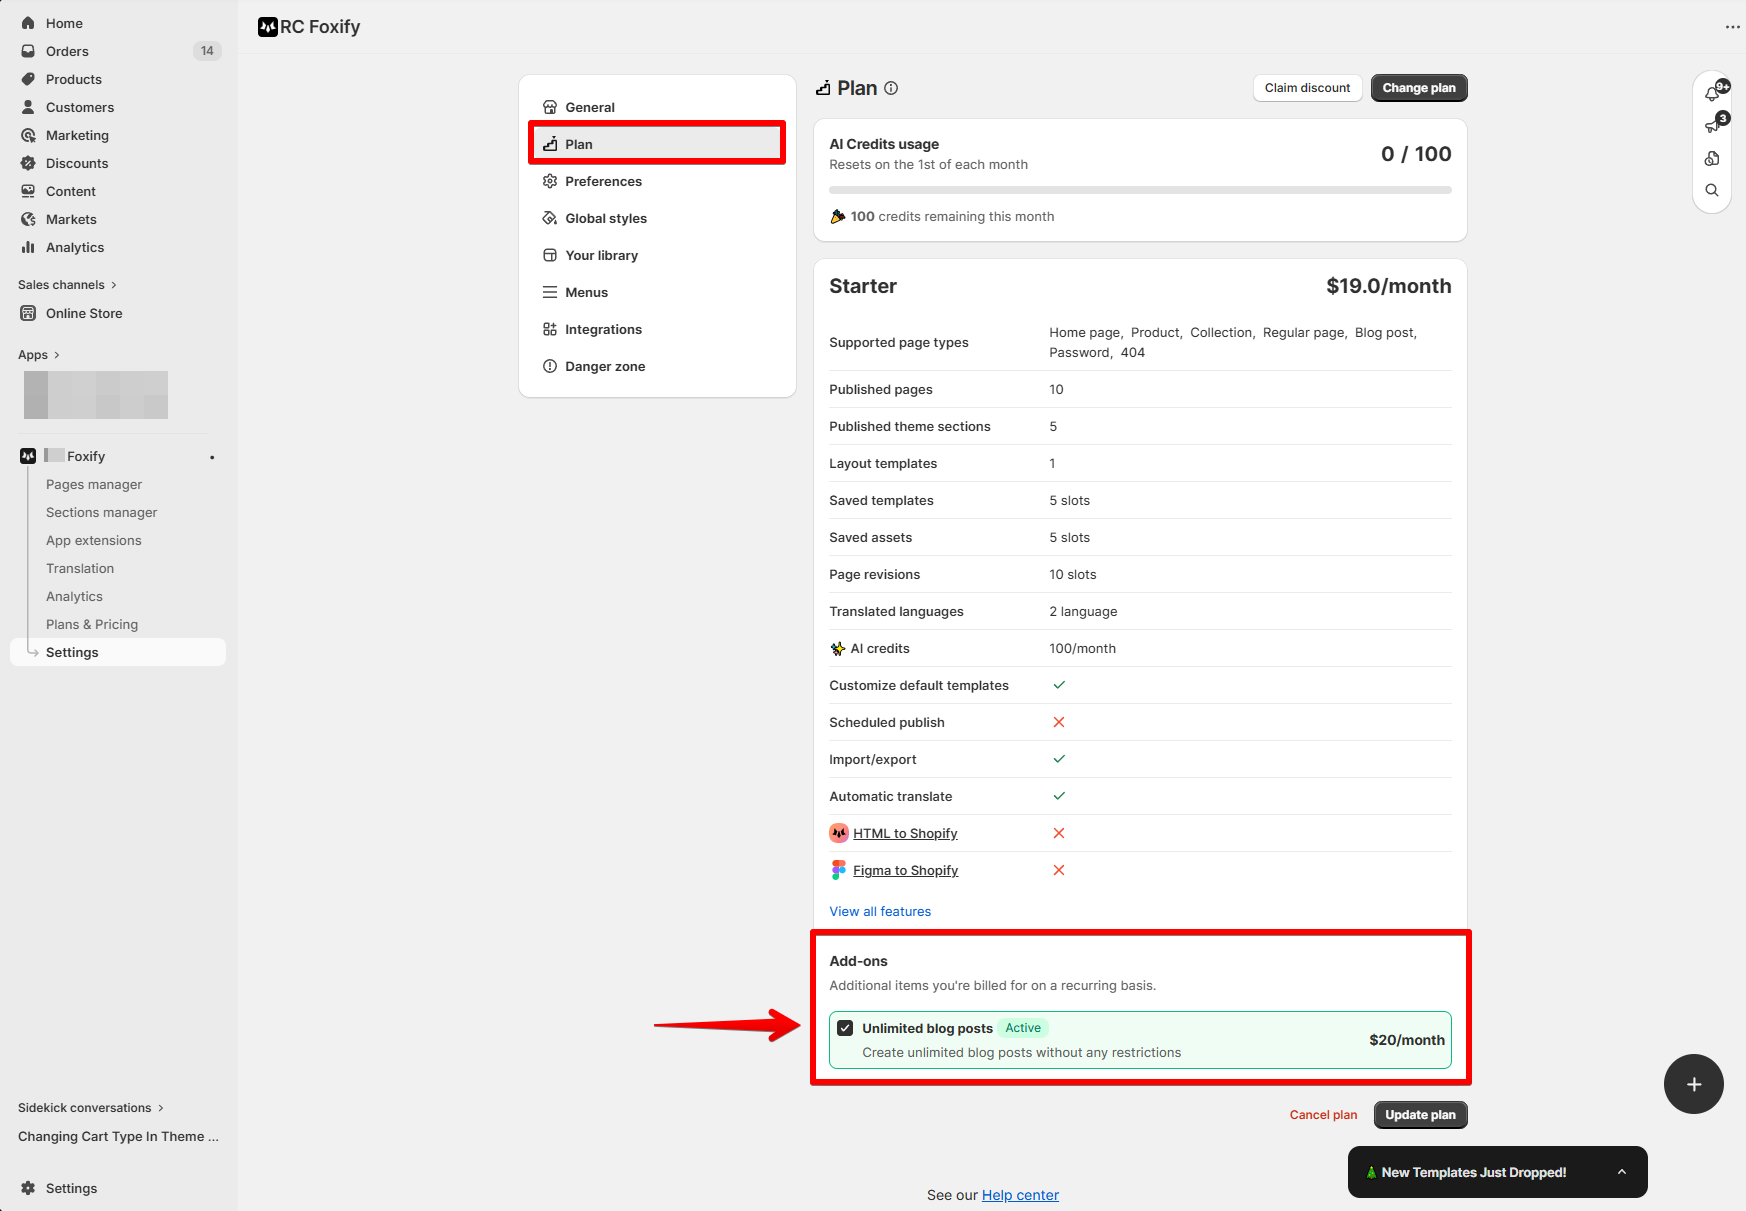The height and width of the screenshot is (1211, 1746).
Task: Click the Analytics bar chart icon
Action: (28, 247)
